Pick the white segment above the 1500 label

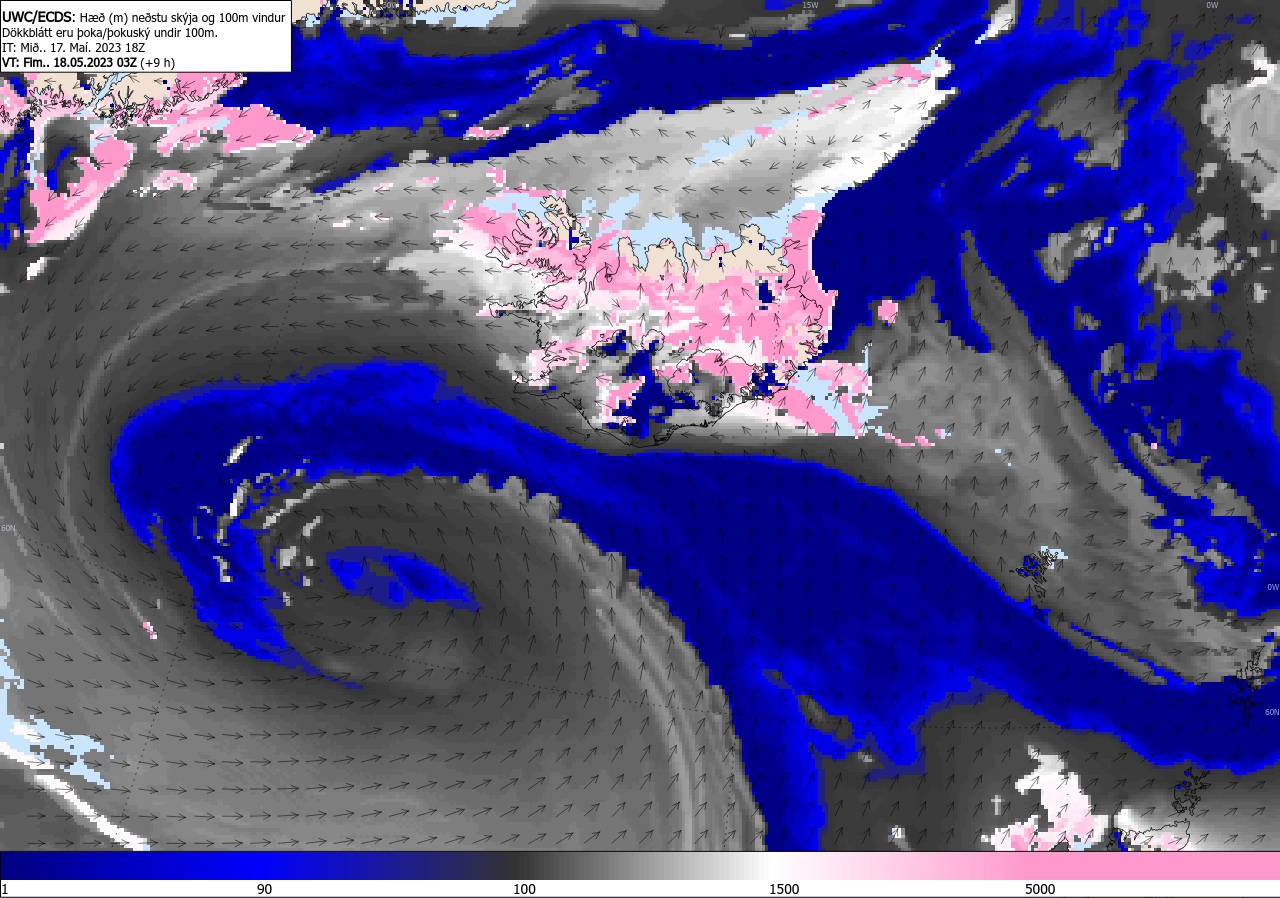click(x=784, y=865)
